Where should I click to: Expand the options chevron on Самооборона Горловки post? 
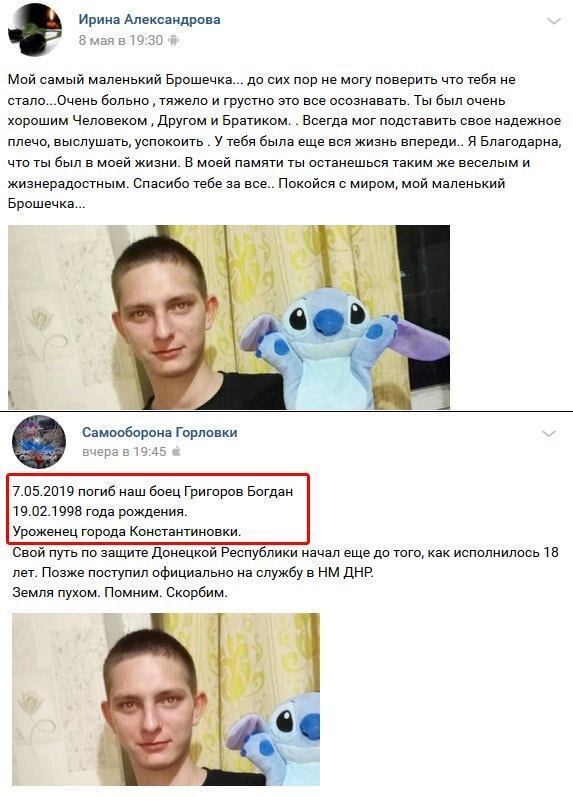[x=549, y=434]
